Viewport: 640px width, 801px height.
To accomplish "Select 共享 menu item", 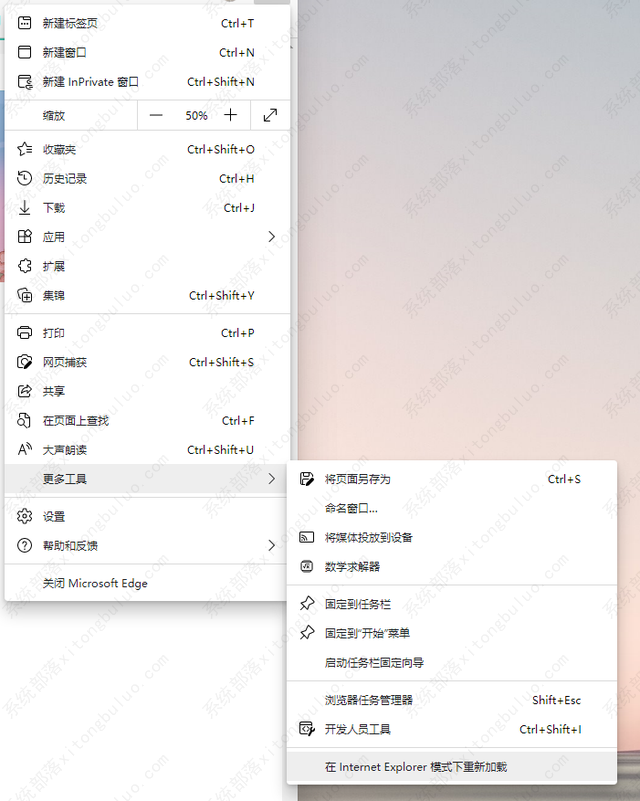I will (x=148, y=391).
